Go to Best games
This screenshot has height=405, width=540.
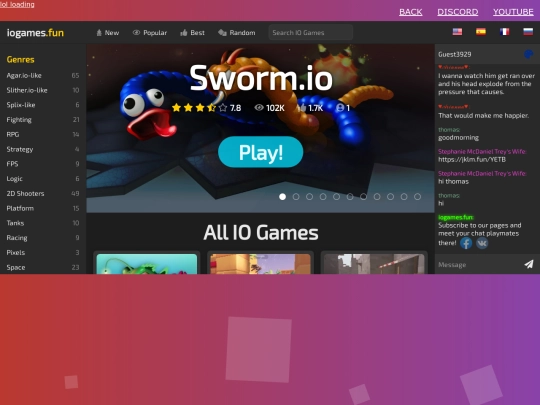click(x=192, y=33)
